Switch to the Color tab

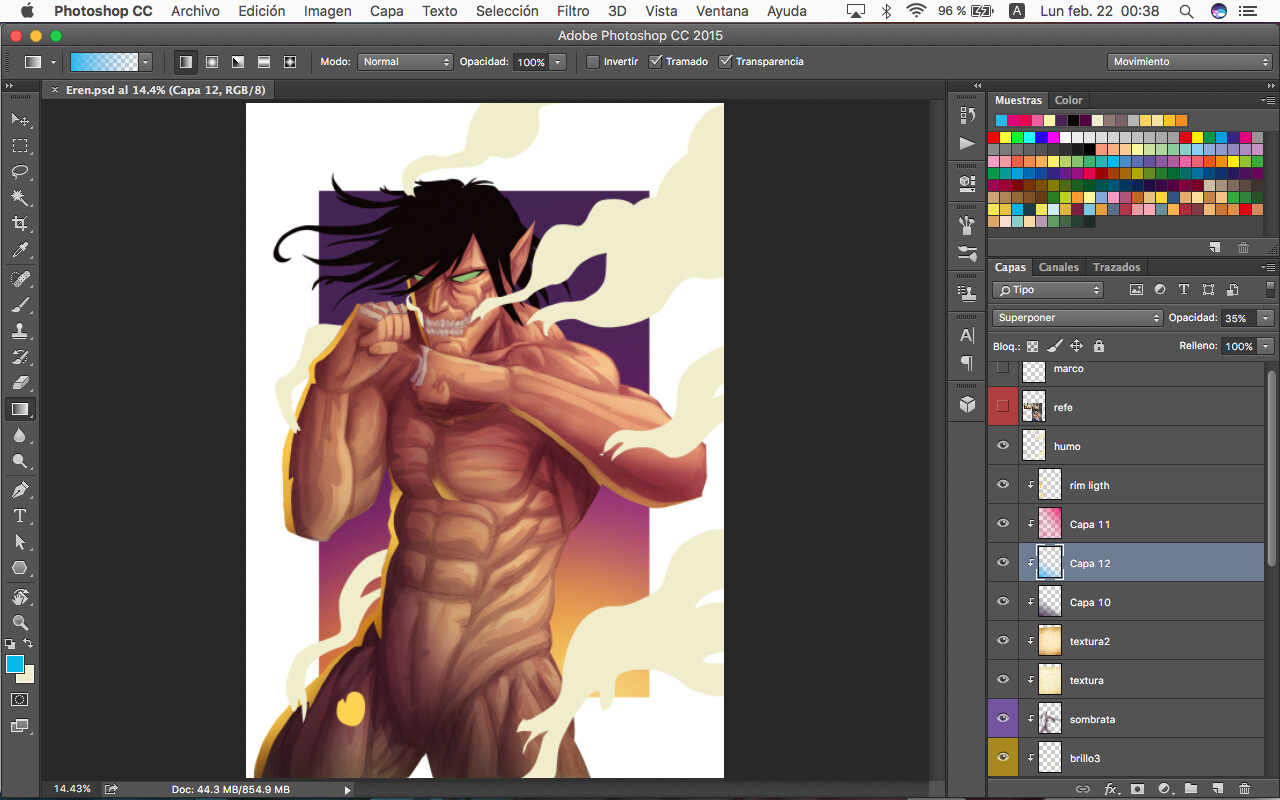(1068, 100)
